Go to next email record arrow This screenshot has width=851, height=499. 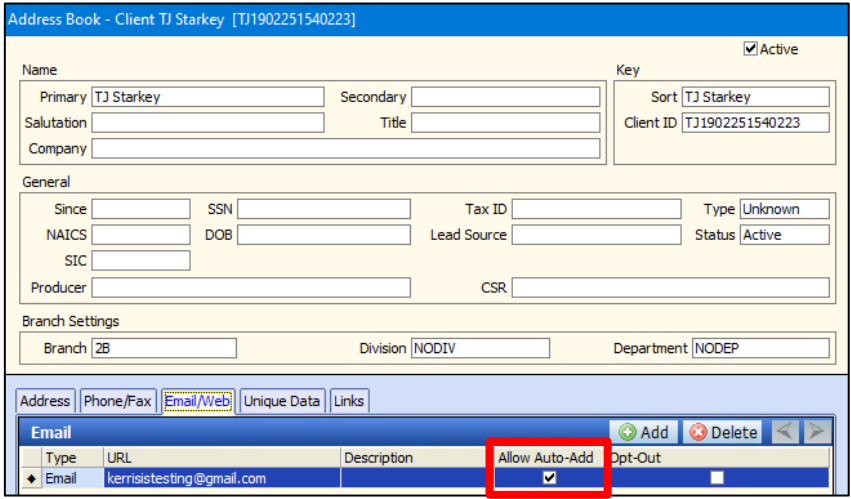click(x=817, y=432)
